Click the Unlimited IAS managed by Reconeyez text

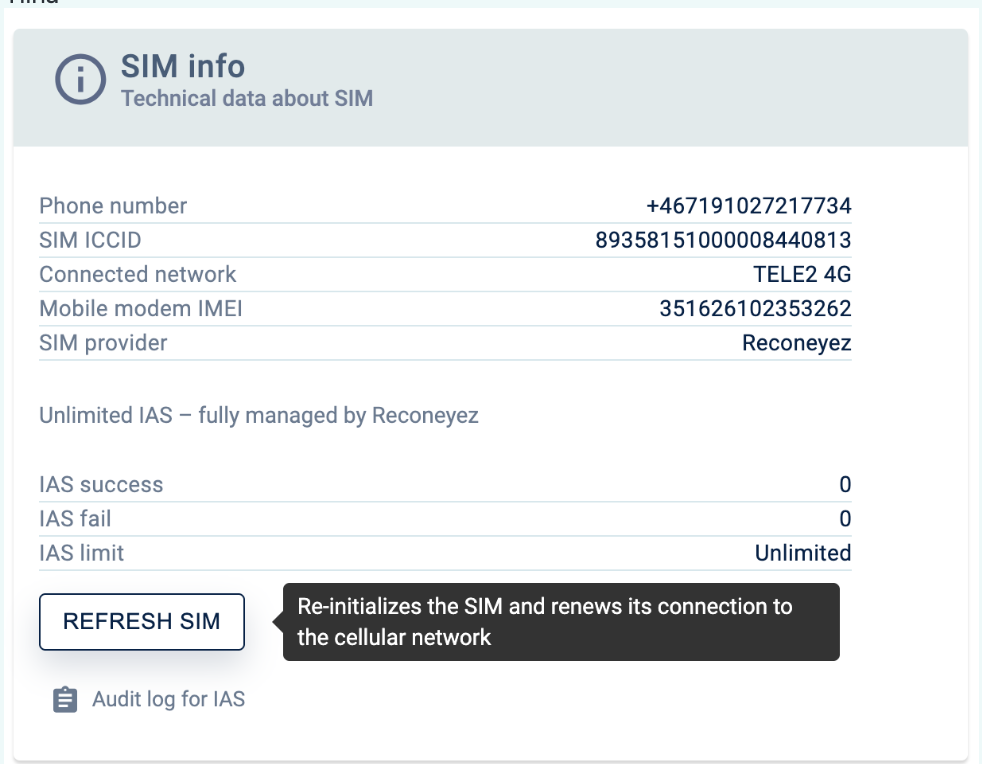pos(259,415)
